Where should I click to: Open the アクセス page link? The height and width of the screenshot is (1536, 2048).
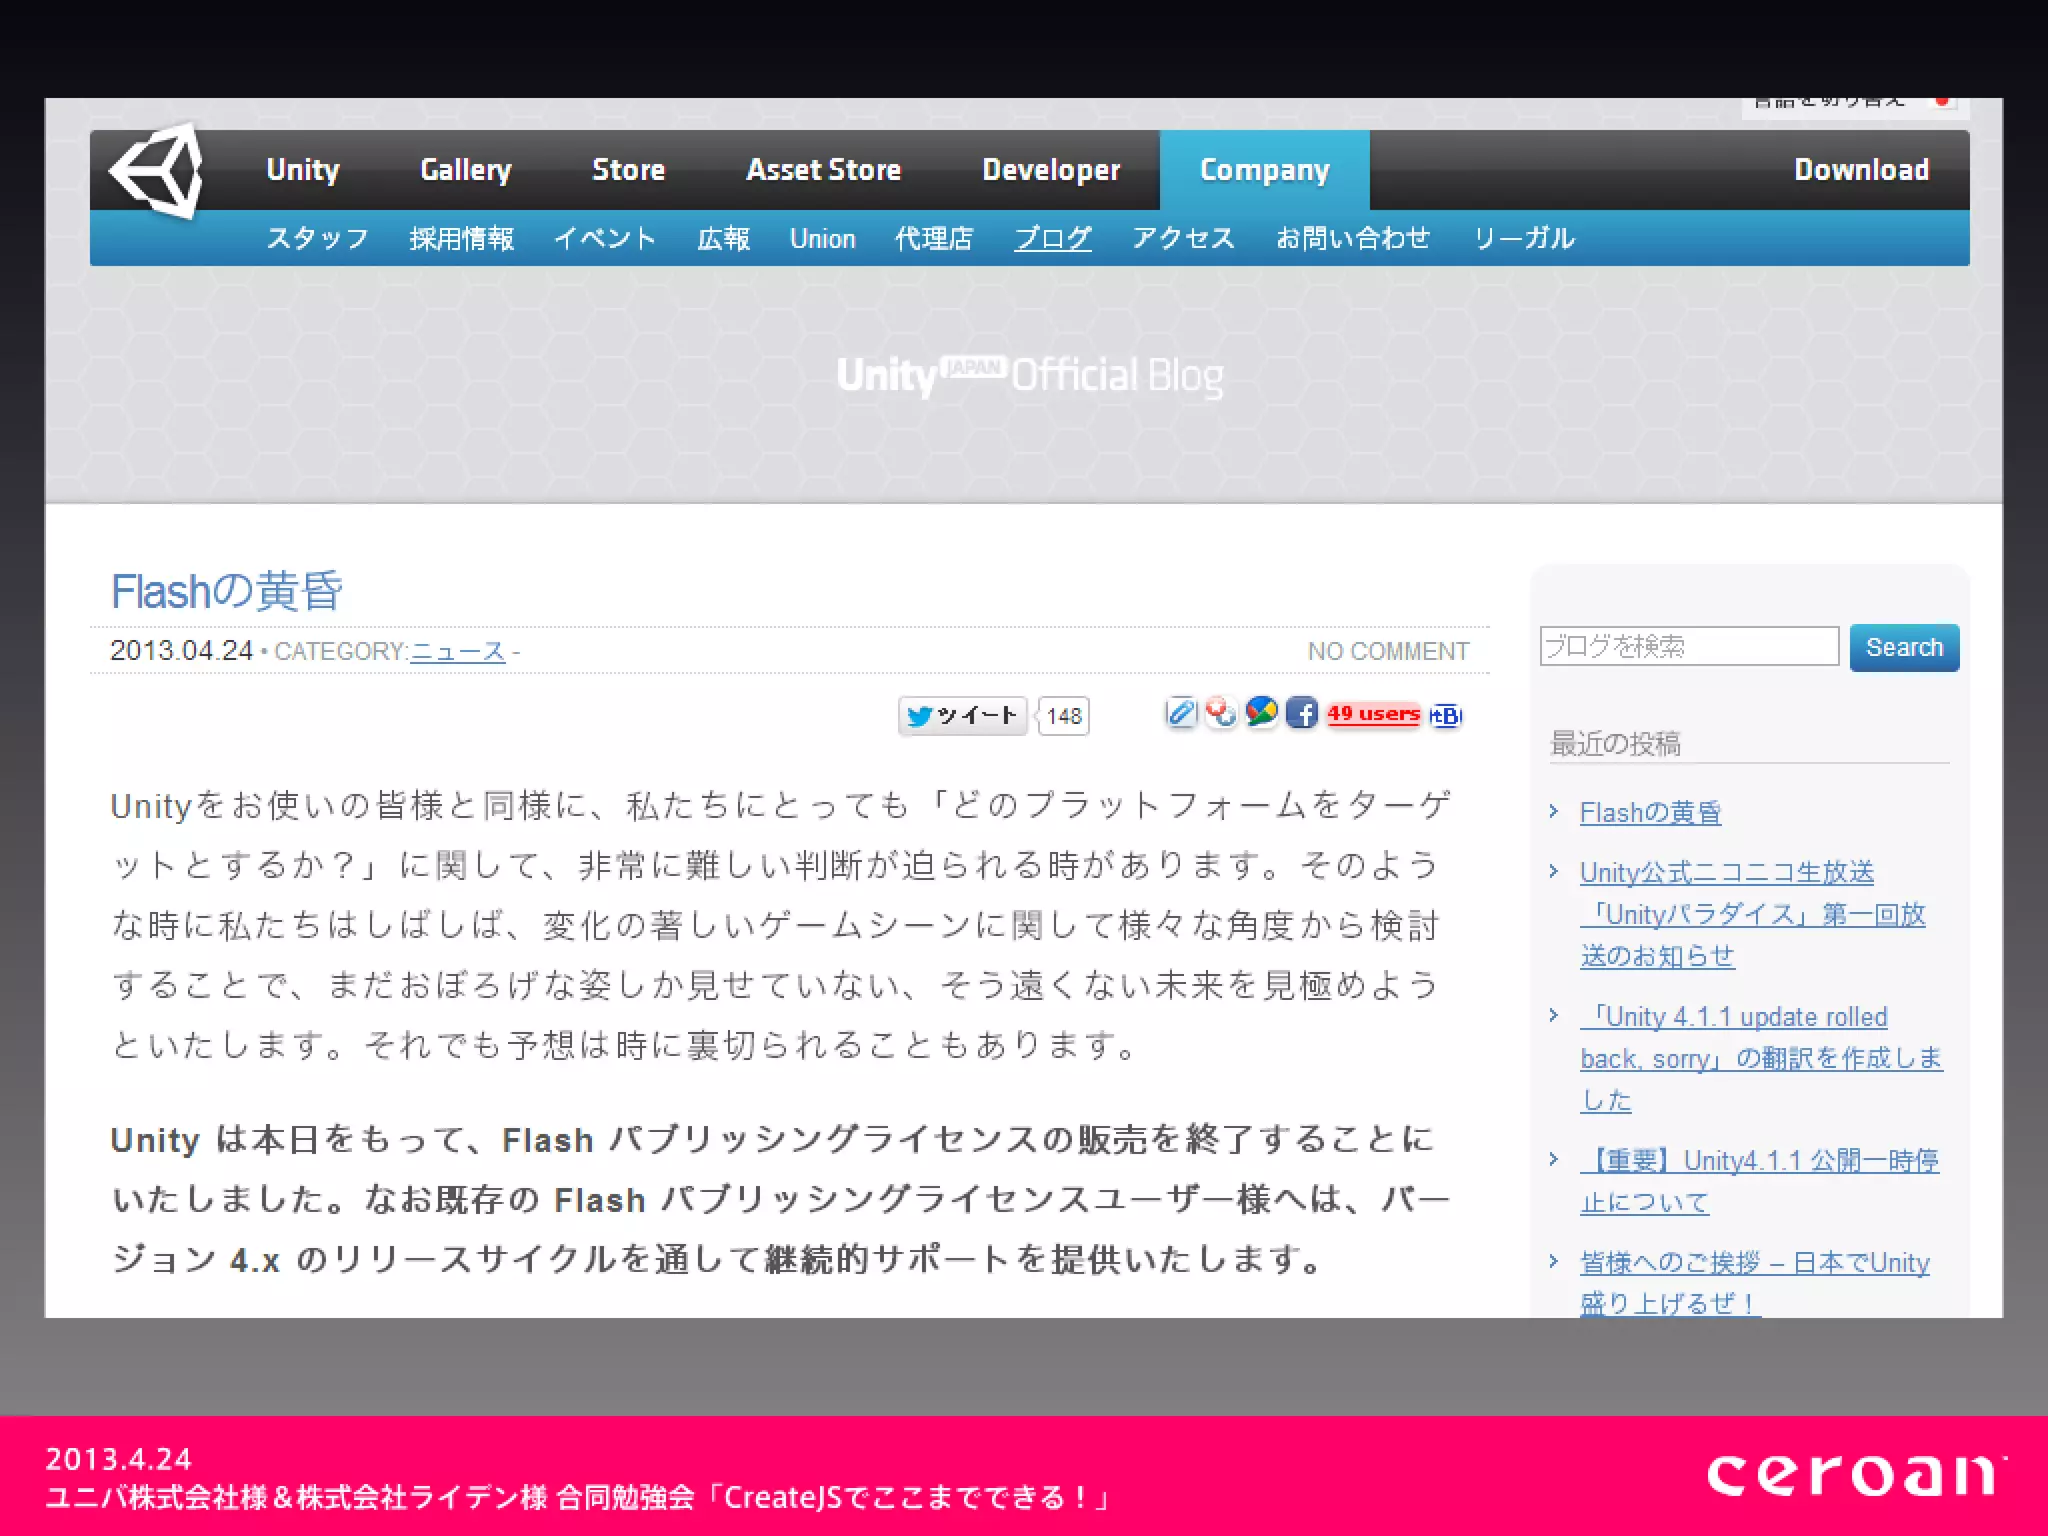point(1184,238)
